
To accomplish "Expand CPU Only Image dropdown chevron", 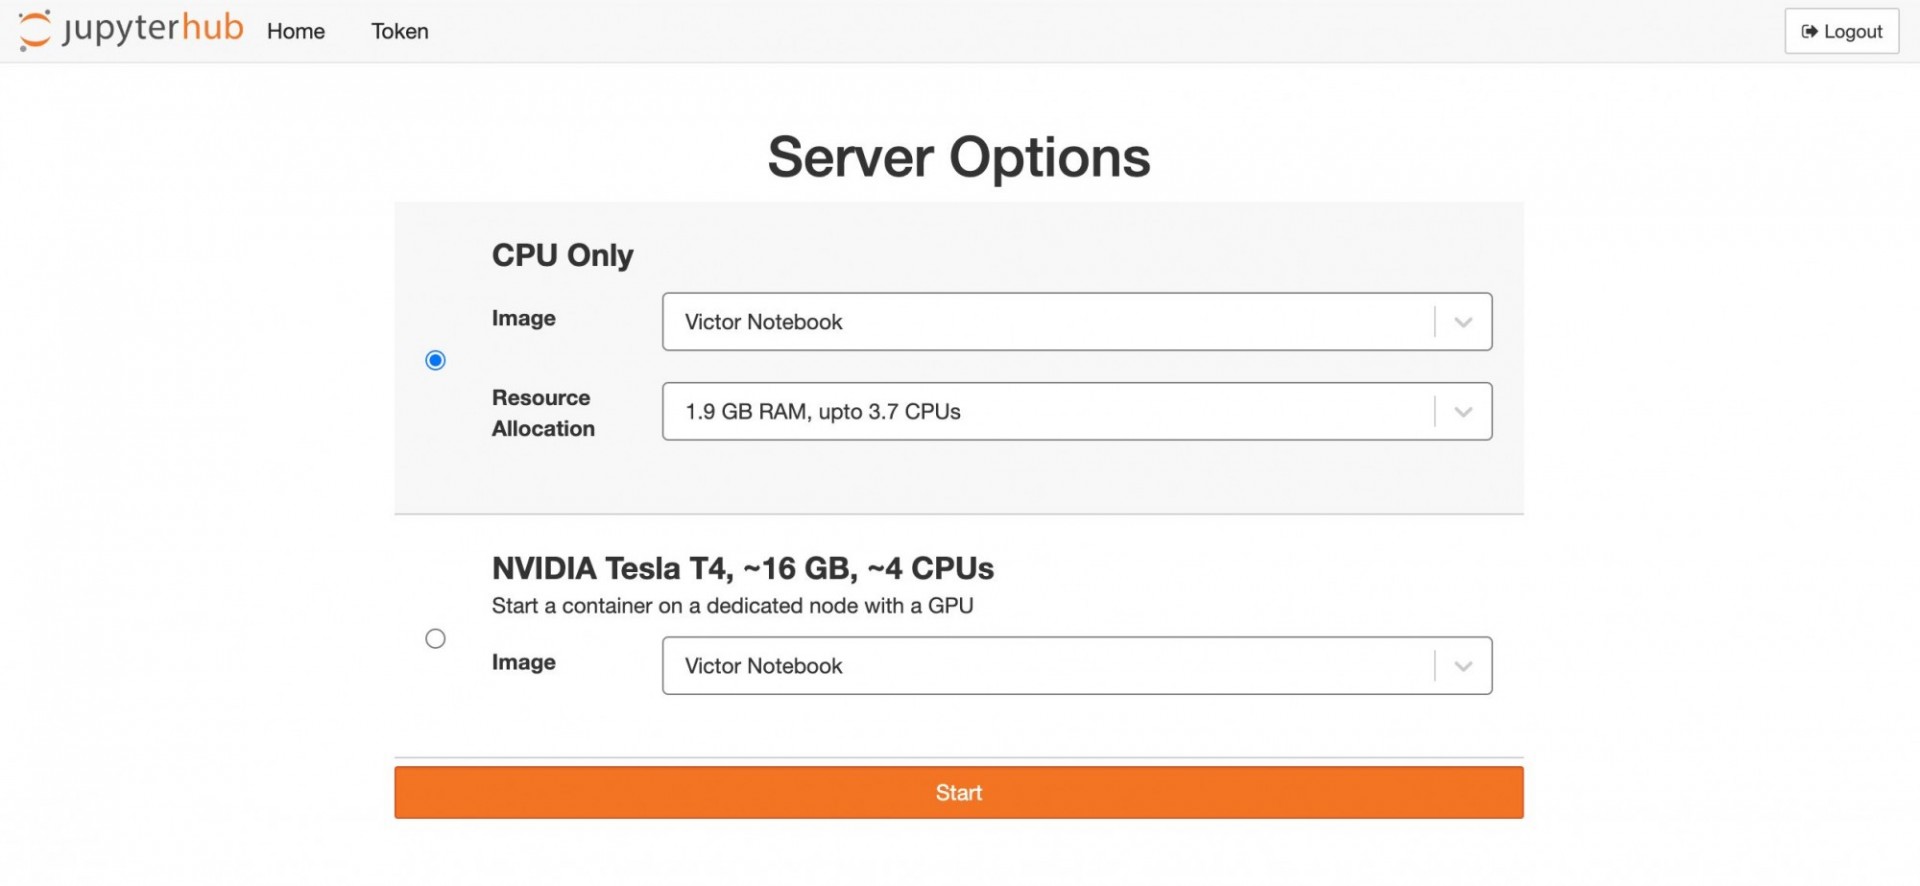I will point(1463,322).
